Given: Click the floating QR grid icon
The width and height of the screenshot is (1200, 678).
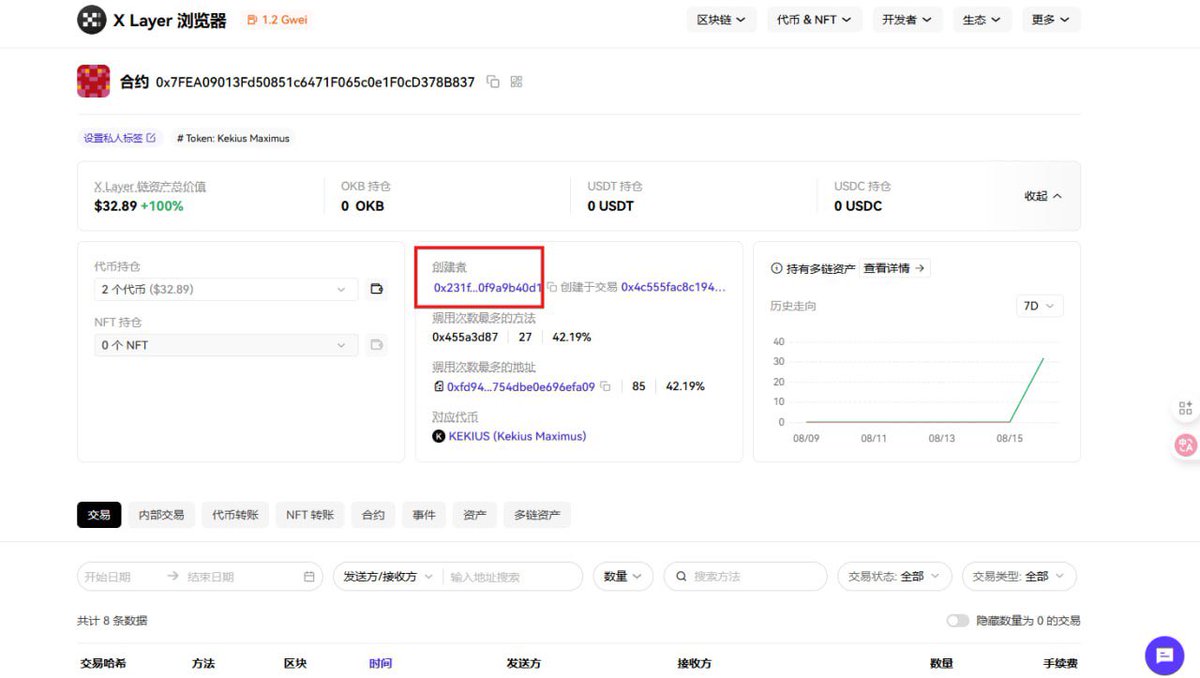Looking at the screenshot, I should click(x=1185, y=408).
